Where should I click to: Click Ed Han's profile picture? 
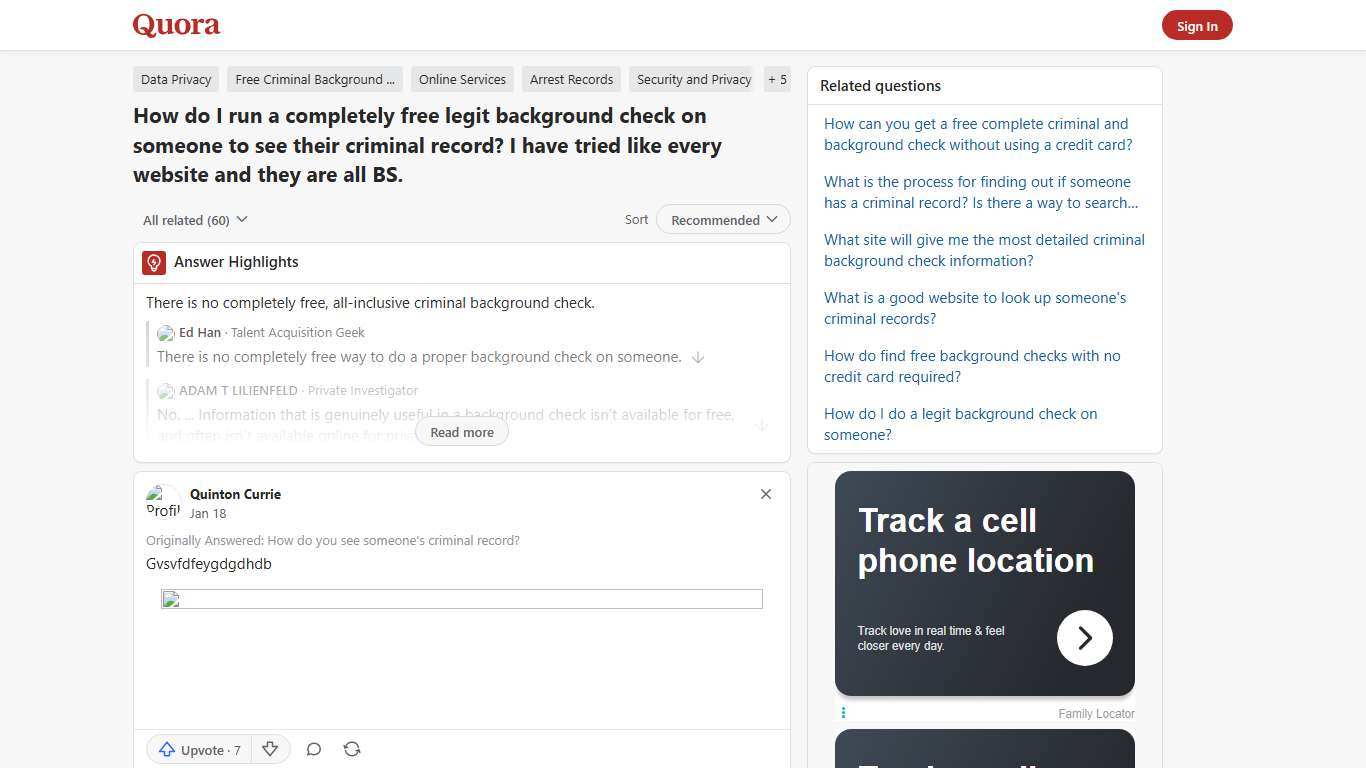[x=166, y=333]
